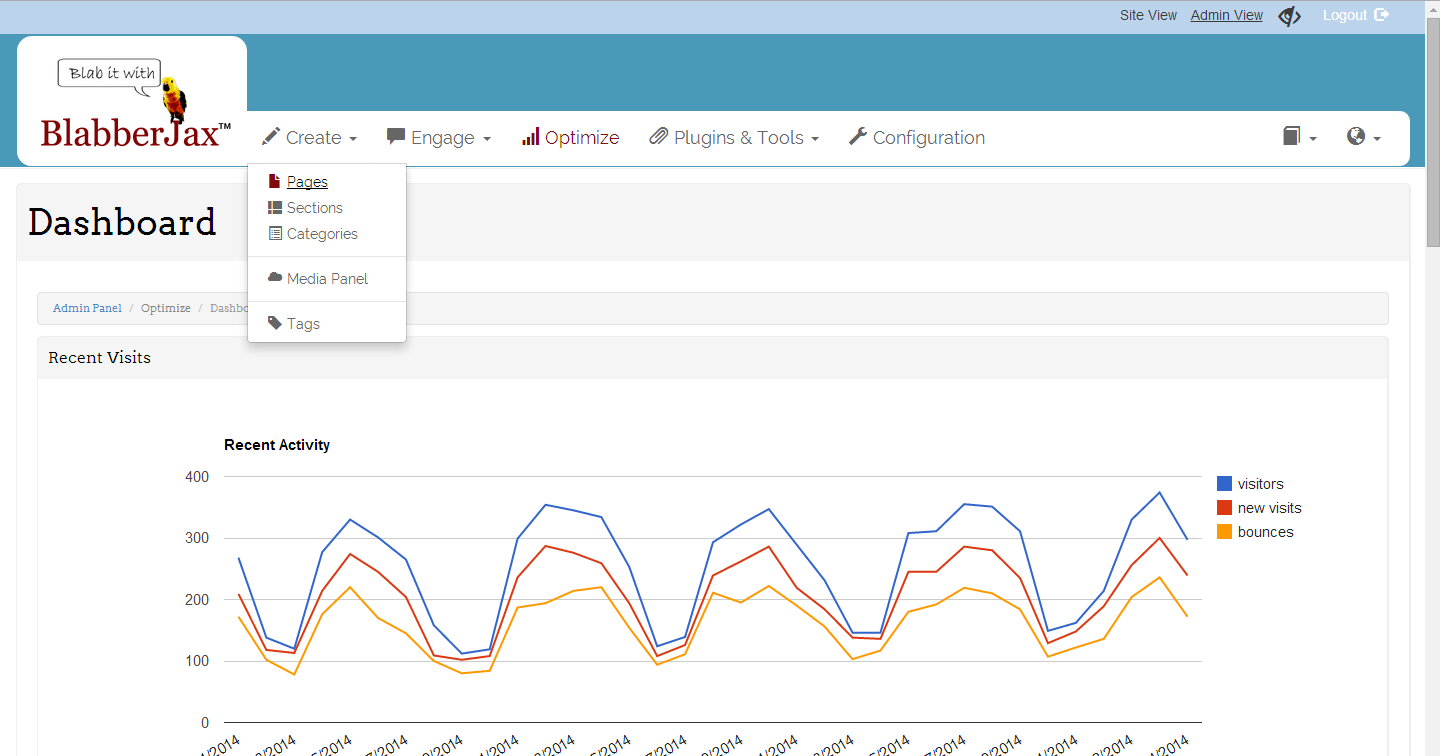Open the Plugins & Tools menu label

point(739,138)
